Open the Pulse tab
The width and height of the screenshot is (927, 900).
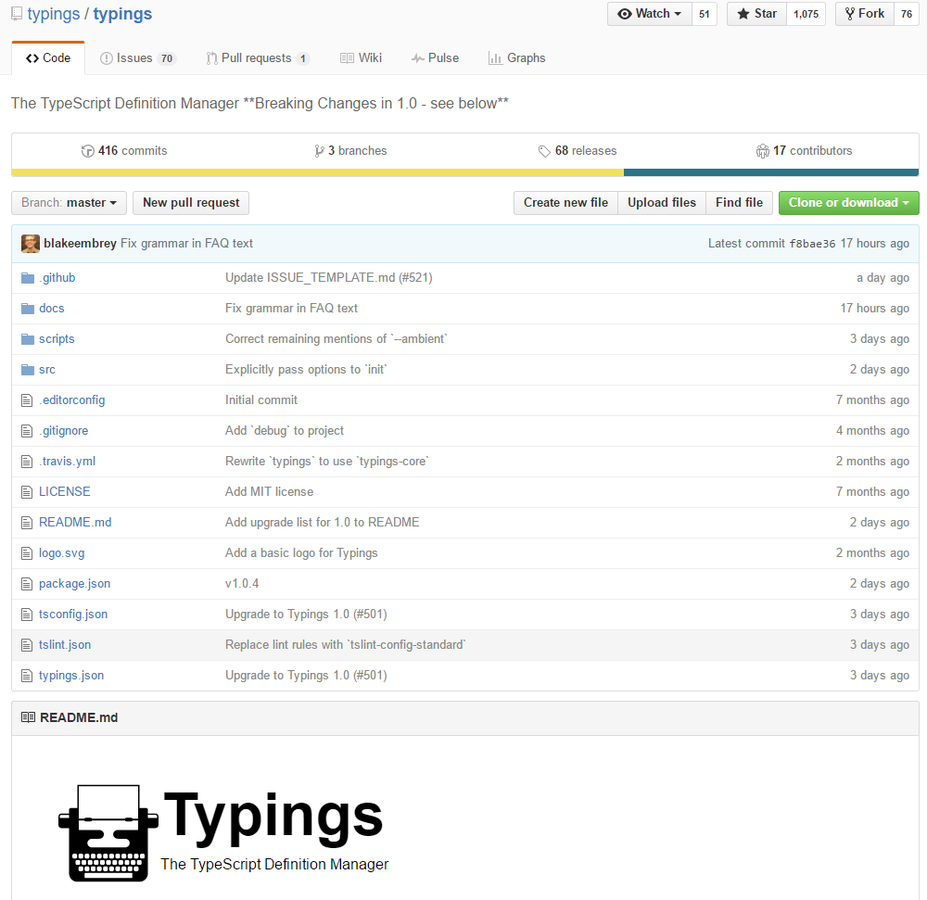(x=435, y=58)
